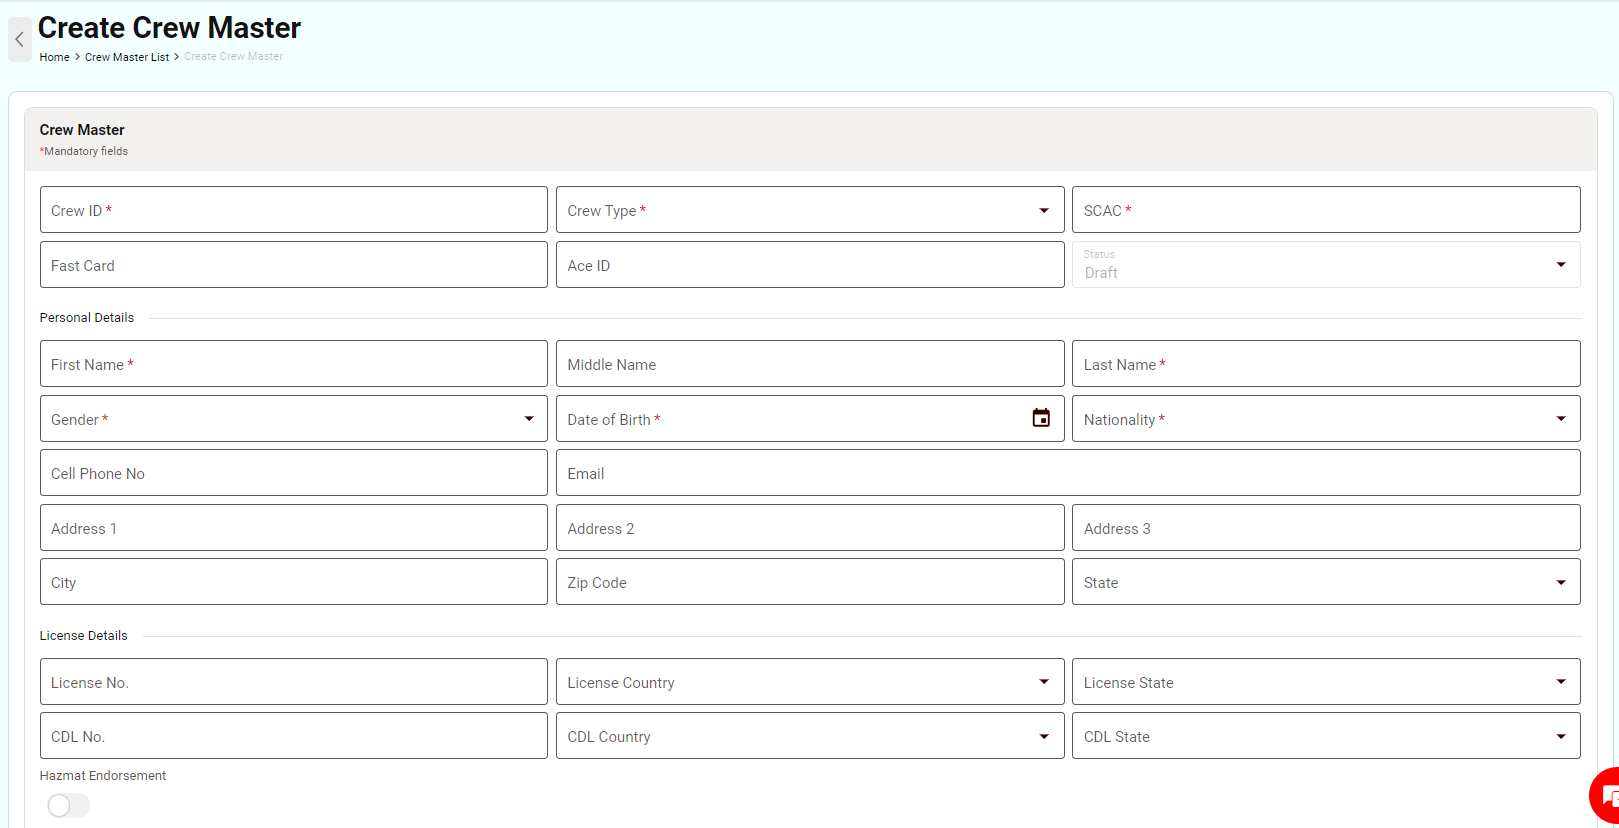Expand the State dropdown
1619x828 pixels.
(1326, 582)
